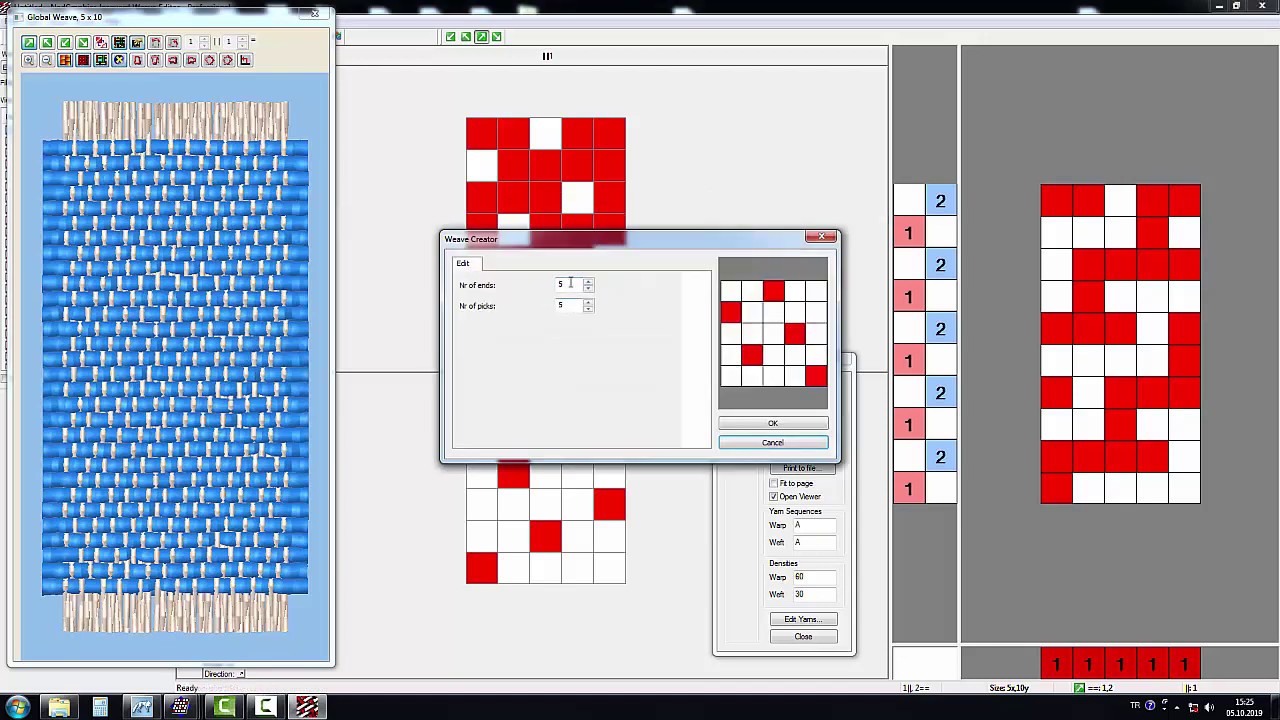The image size is (1280, 720).
Task: Click the first green check icon above canvas
Action: coord(451,37)
